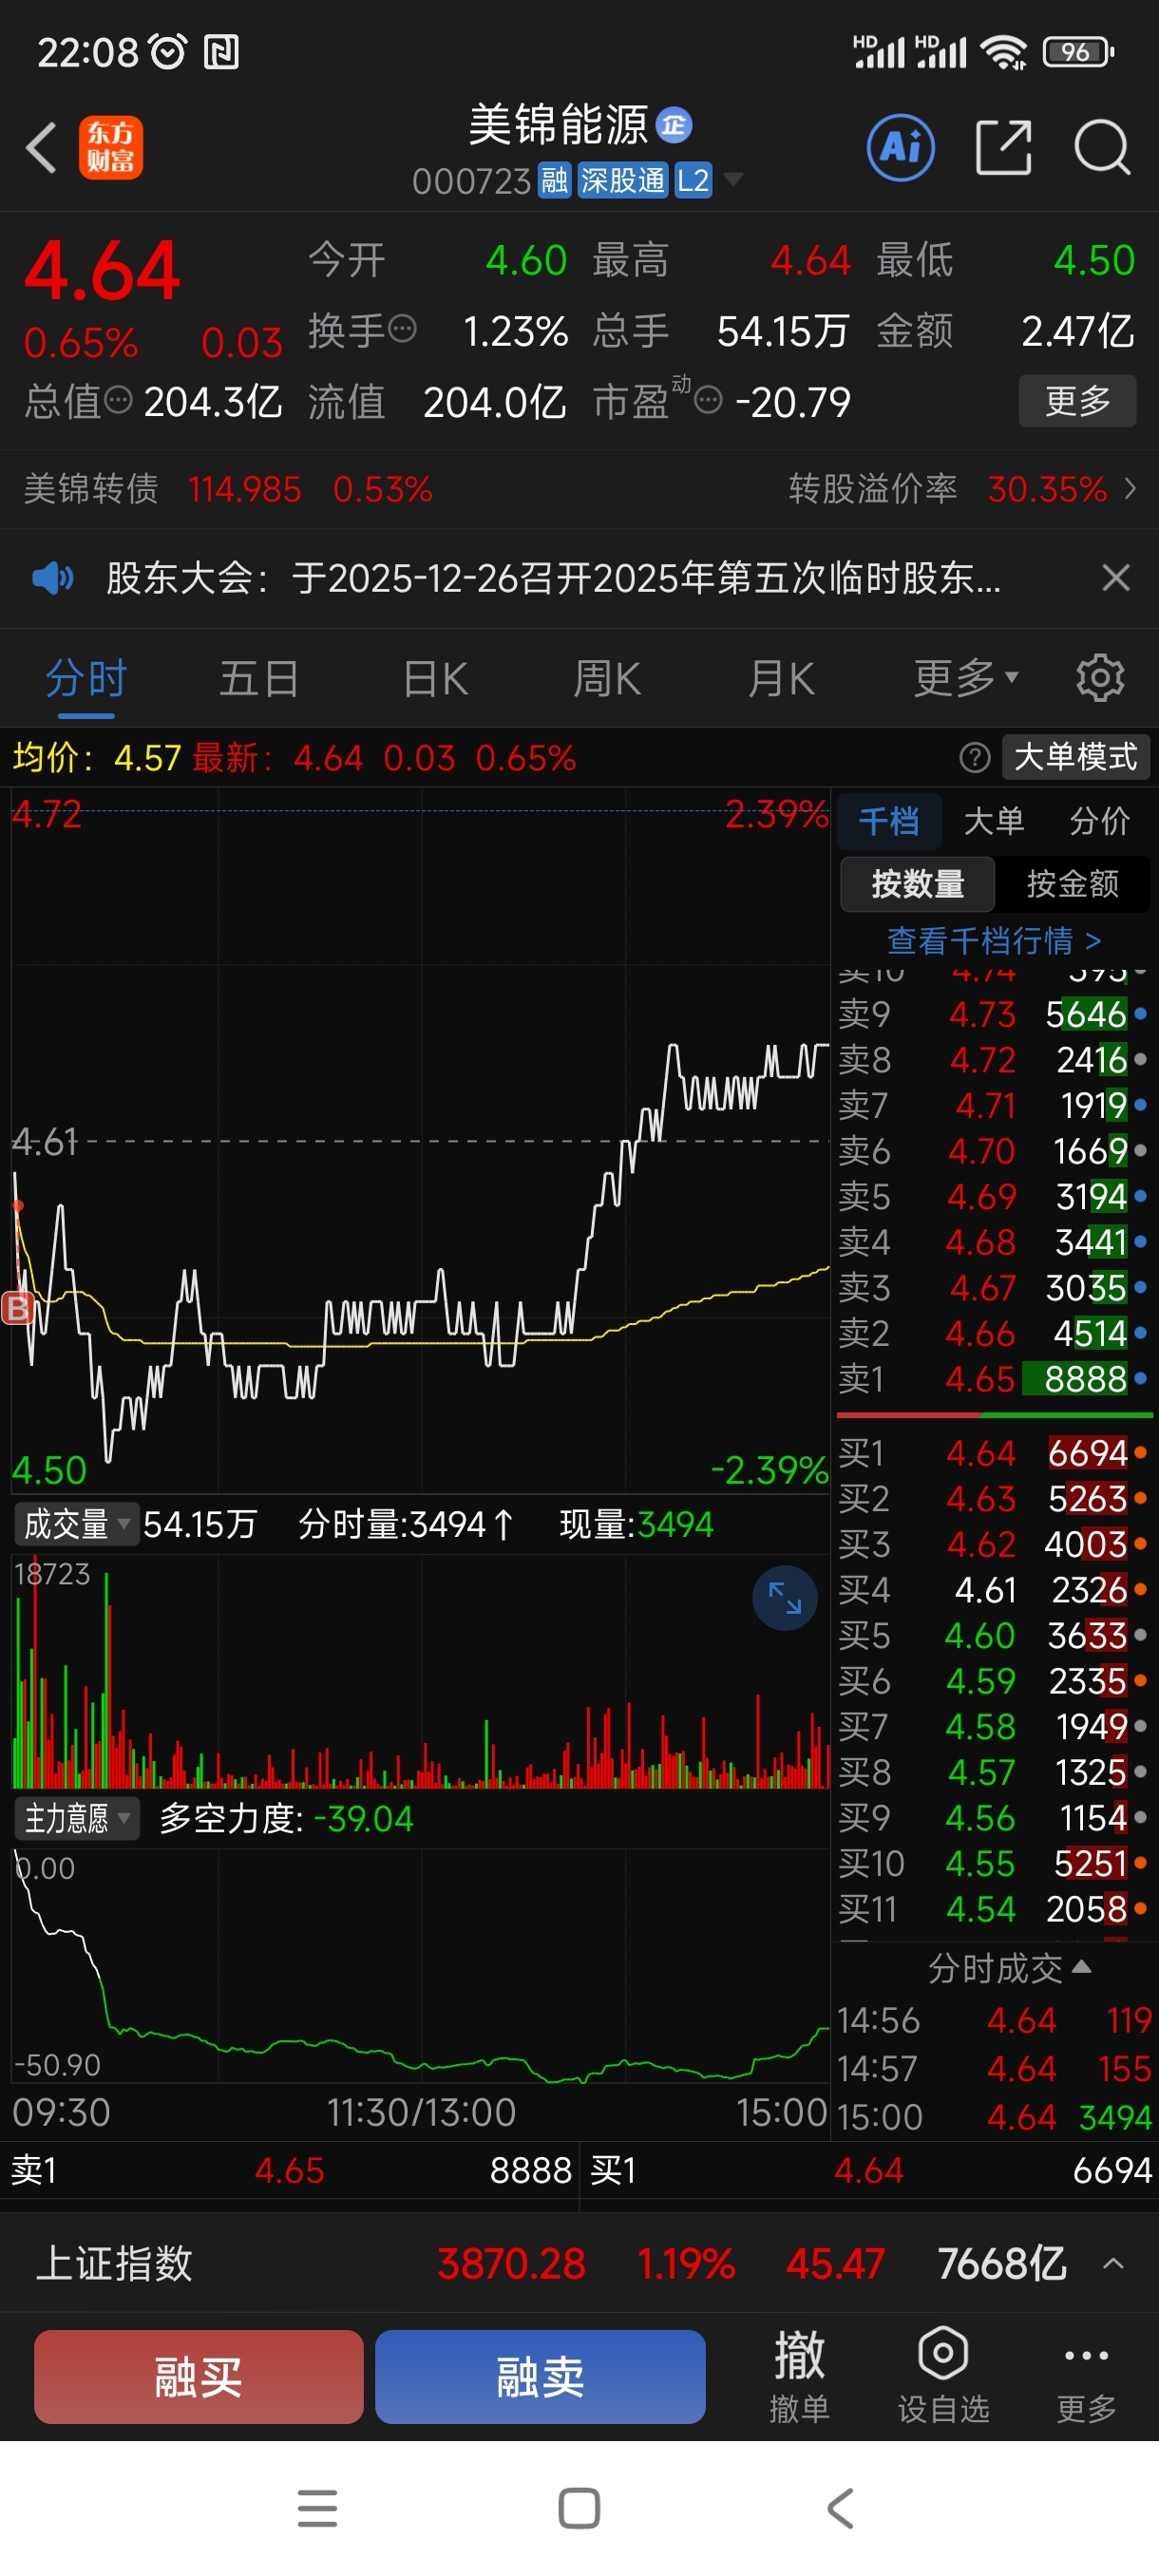Tap the share/export icon
The height and width of the screenshot is (2576, 1159).
click(1003, 148)
